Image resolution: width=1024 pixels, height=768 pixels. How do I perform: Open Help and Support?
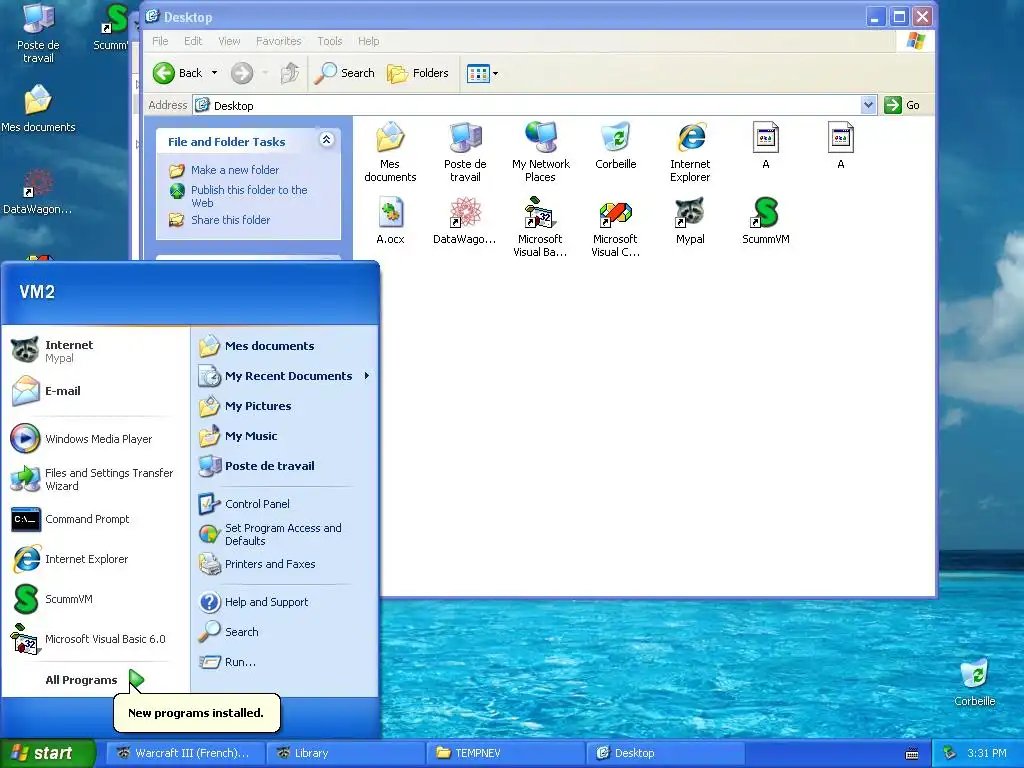(285, 602)
